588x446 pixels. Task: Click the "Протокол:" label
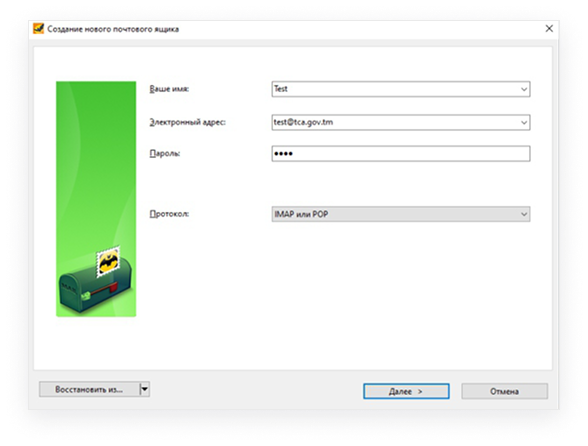(x=169, y=214)
